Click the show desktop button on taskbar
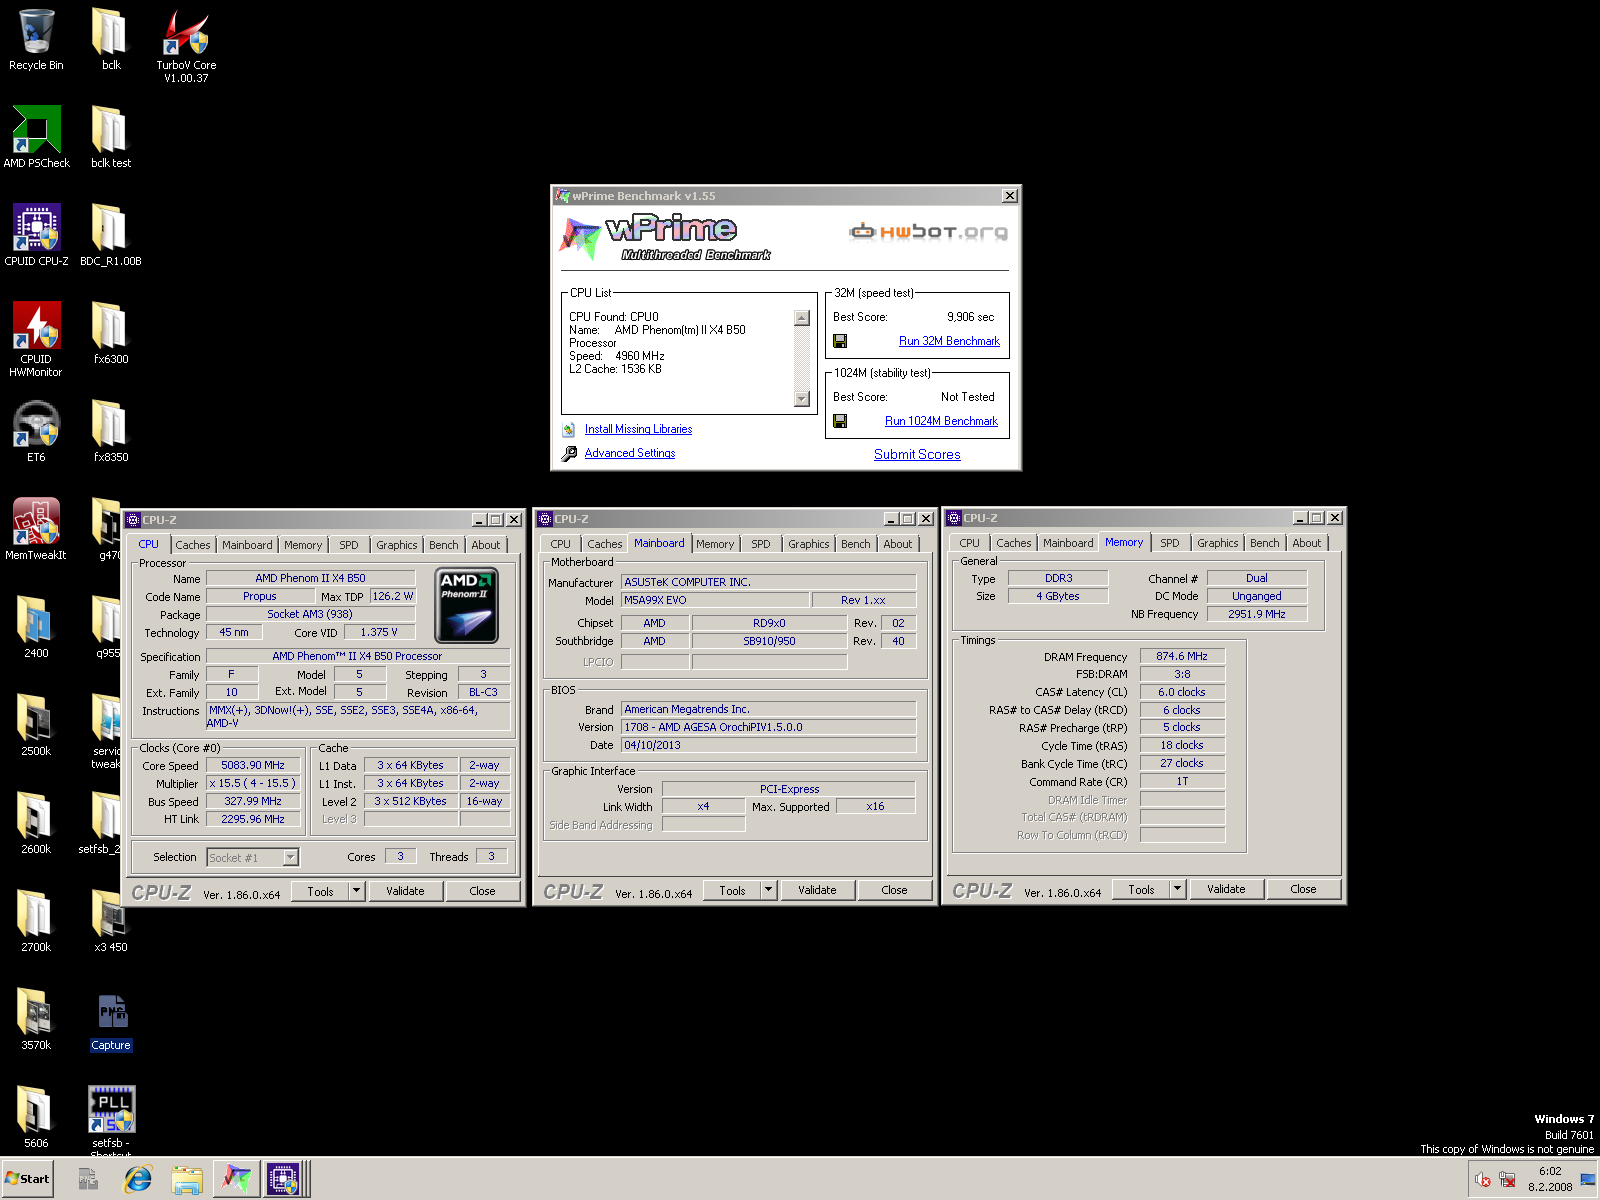 click(x=1588, y=1180)
